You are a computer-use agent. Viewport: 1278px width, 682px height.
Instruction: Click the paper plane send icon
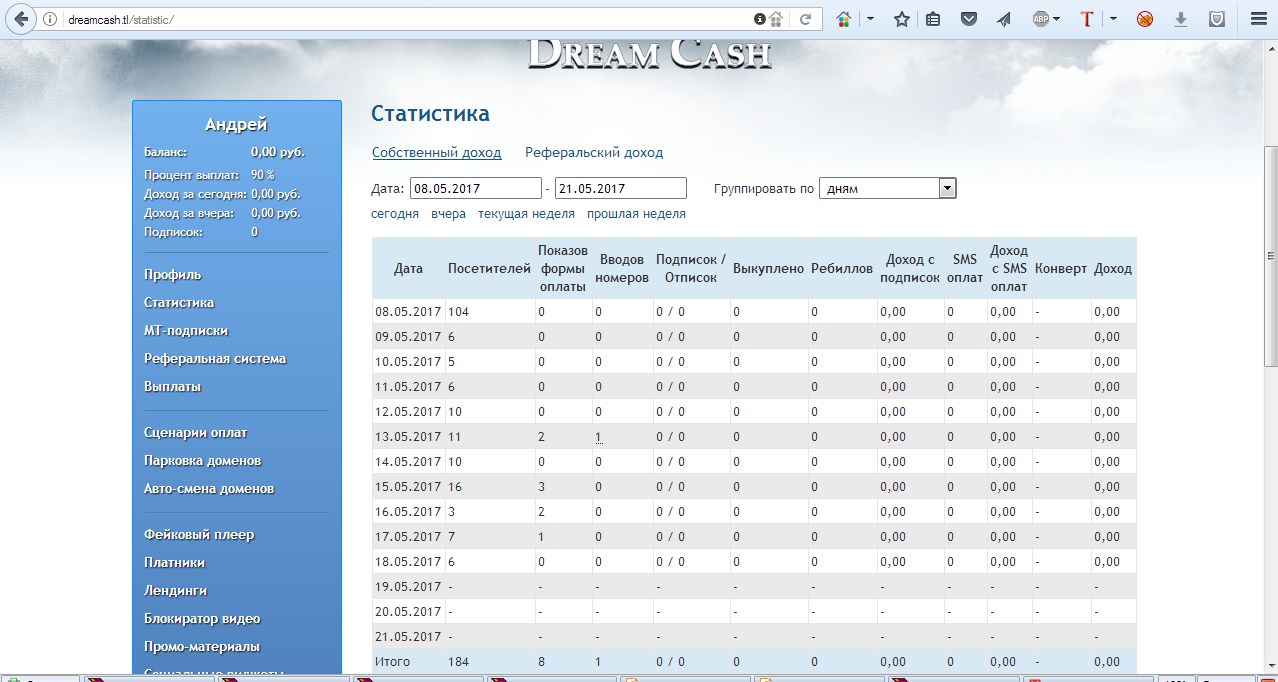1004,19
